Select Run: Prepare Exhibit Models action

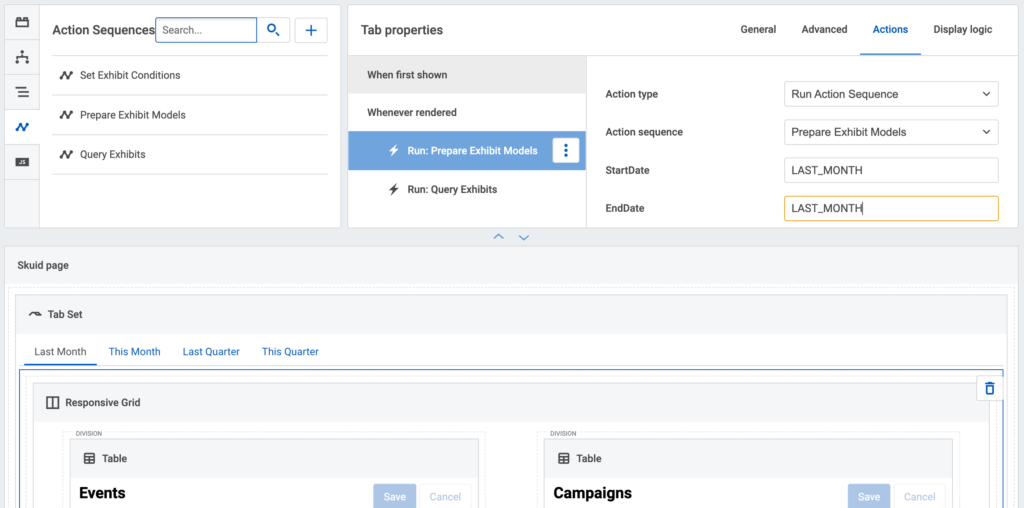coord(467,151)
